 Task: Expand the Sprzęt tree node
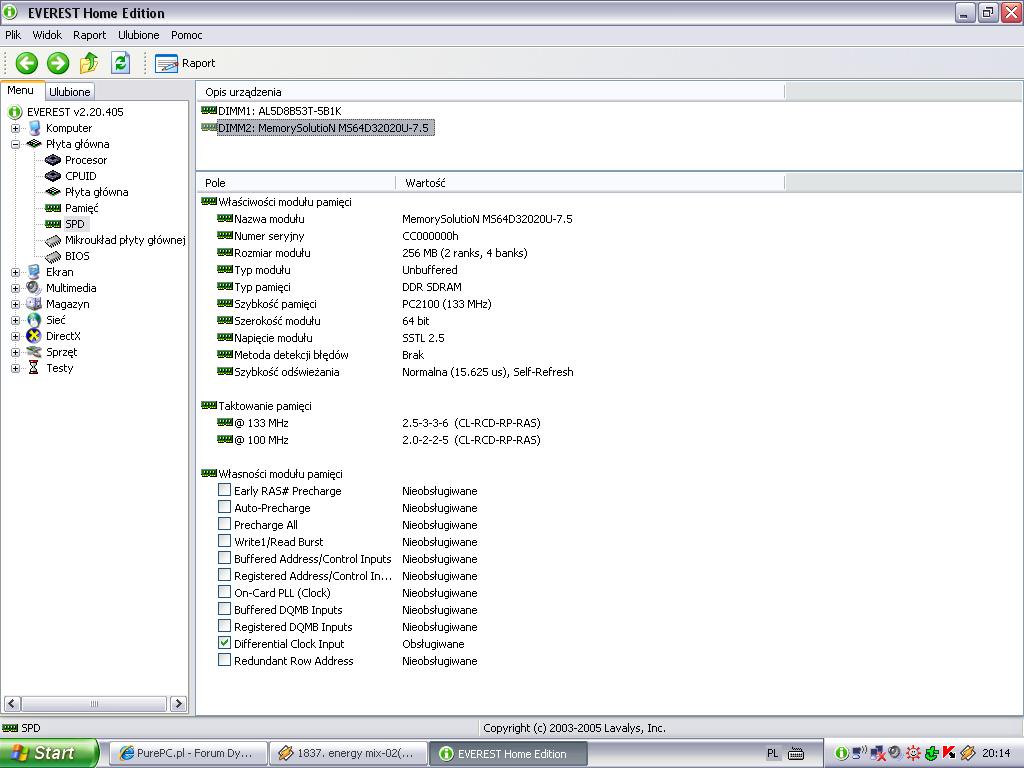pos(15,352)
